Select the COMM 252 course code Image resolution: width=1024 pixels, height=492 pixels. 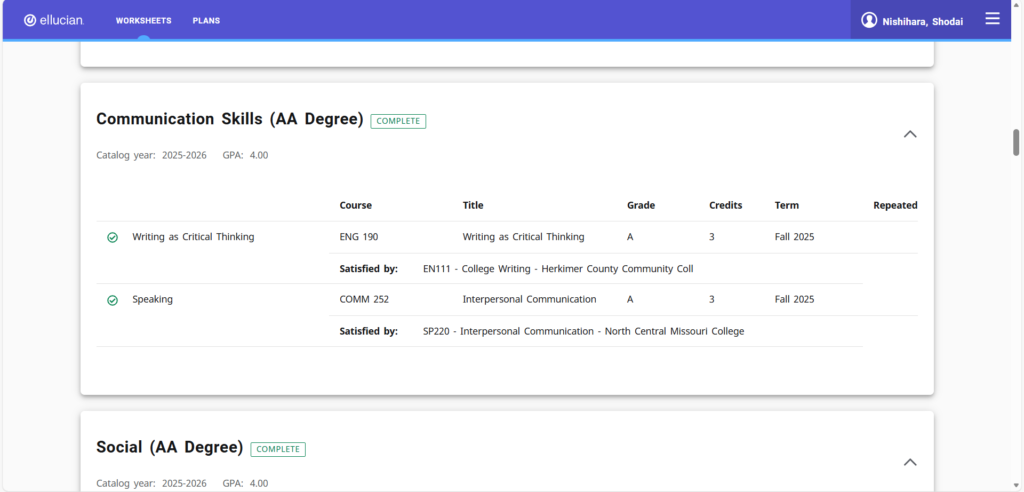click(x=364, y=299)
